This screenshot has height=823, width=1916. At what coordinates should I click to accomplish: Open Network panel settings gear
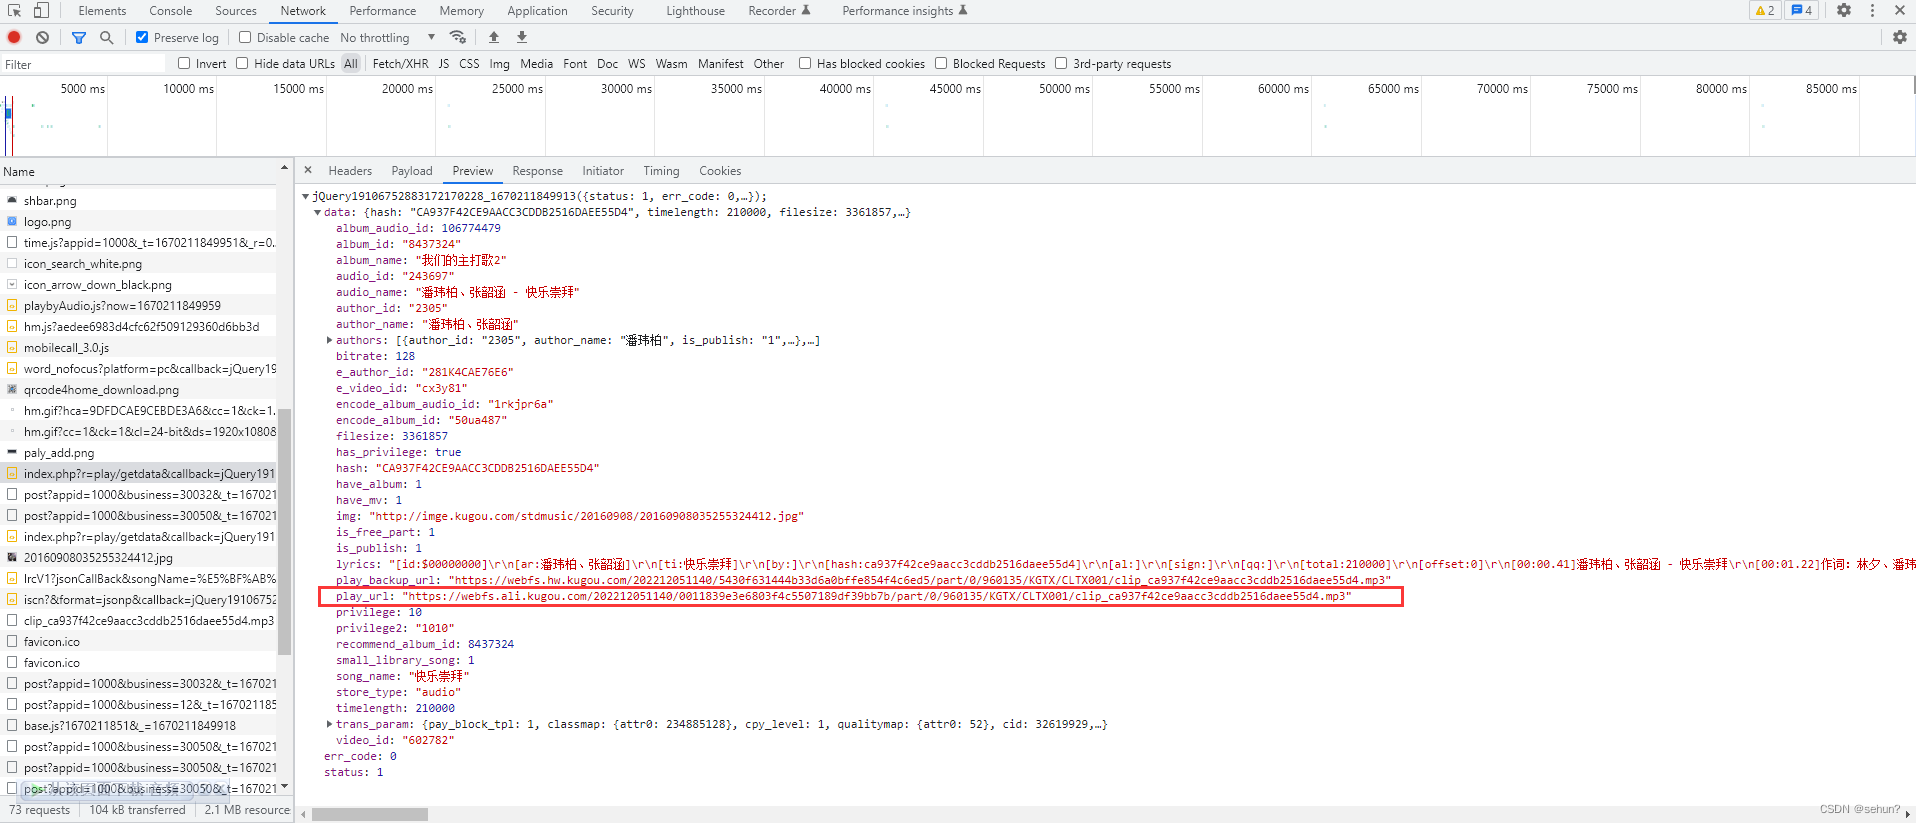[x=1899, y=37]
